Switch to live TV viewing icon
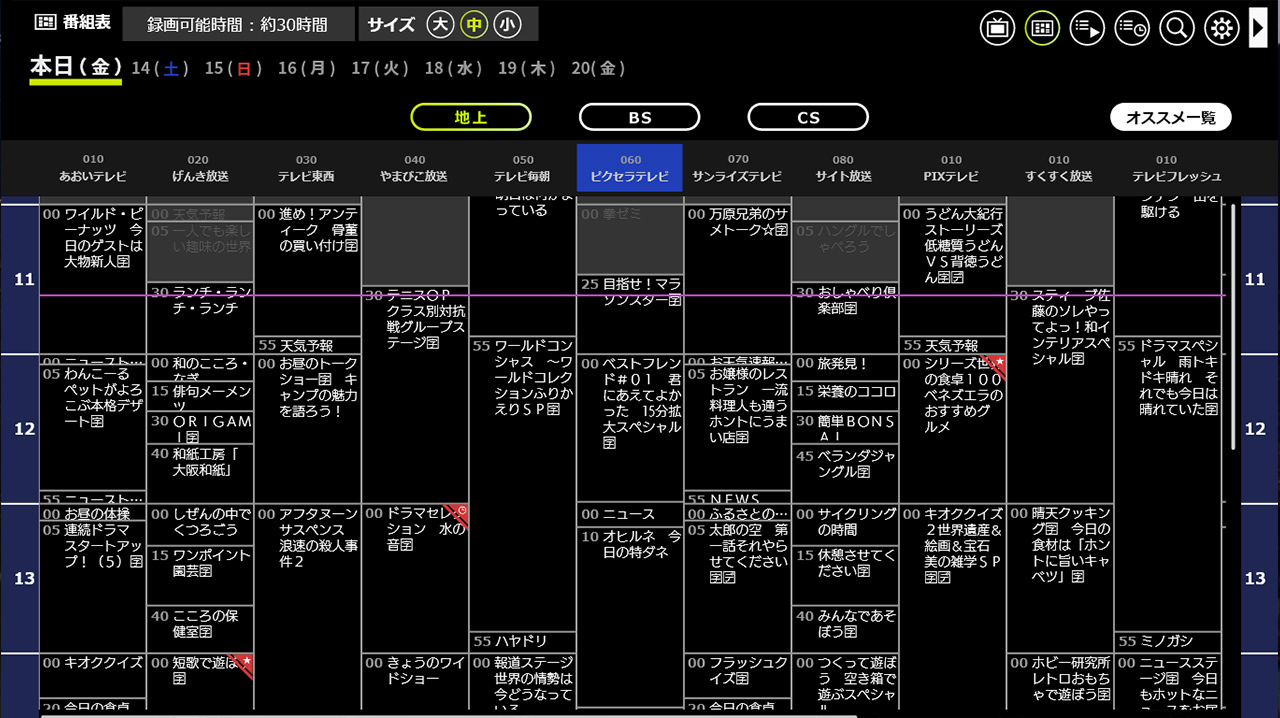Image resolution: width=1280 pixels, height=718 pixels. (997, 28)
